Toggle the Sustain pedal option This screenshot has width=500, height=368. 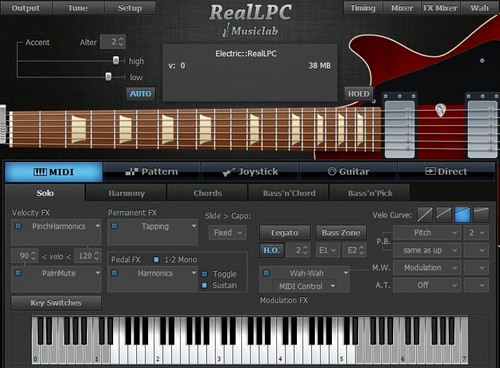205,285
